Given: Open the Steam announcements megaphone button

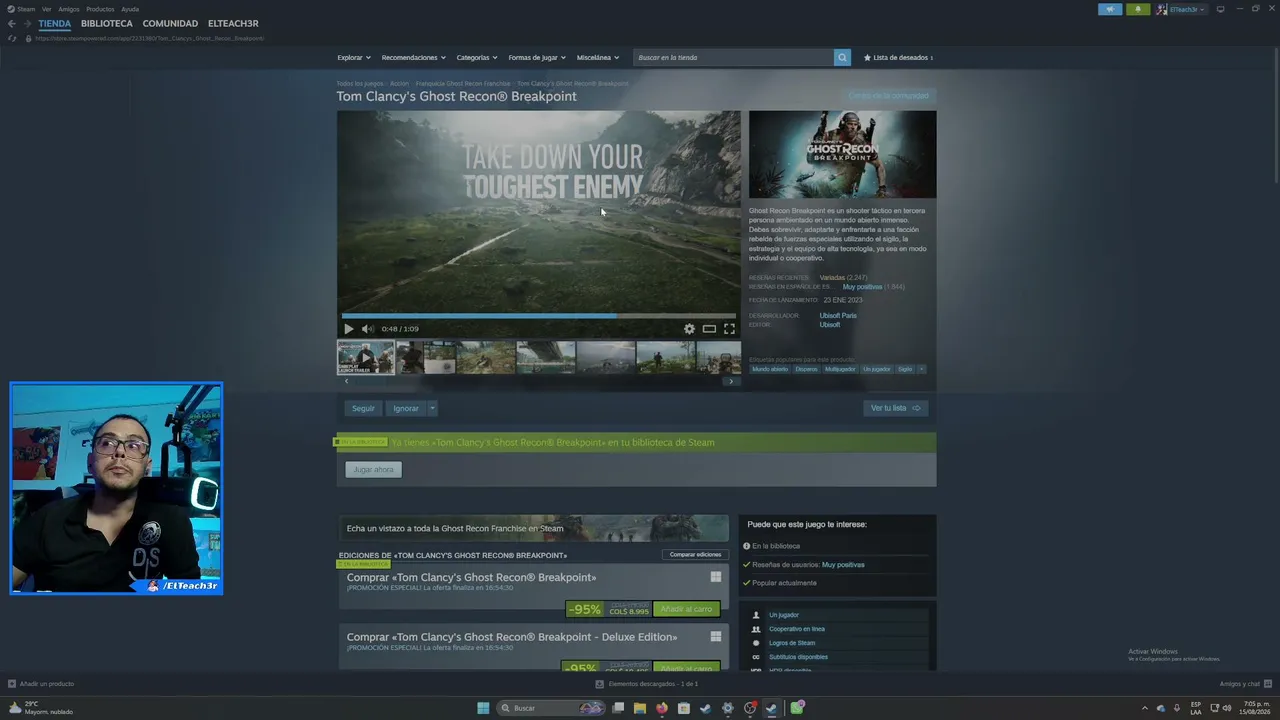Looking at the screenshot, I should click(1110, 9).
